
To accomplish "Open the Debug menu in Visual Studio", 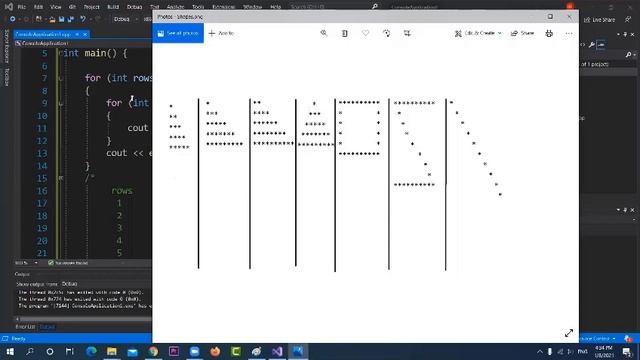I will [134, 7].
